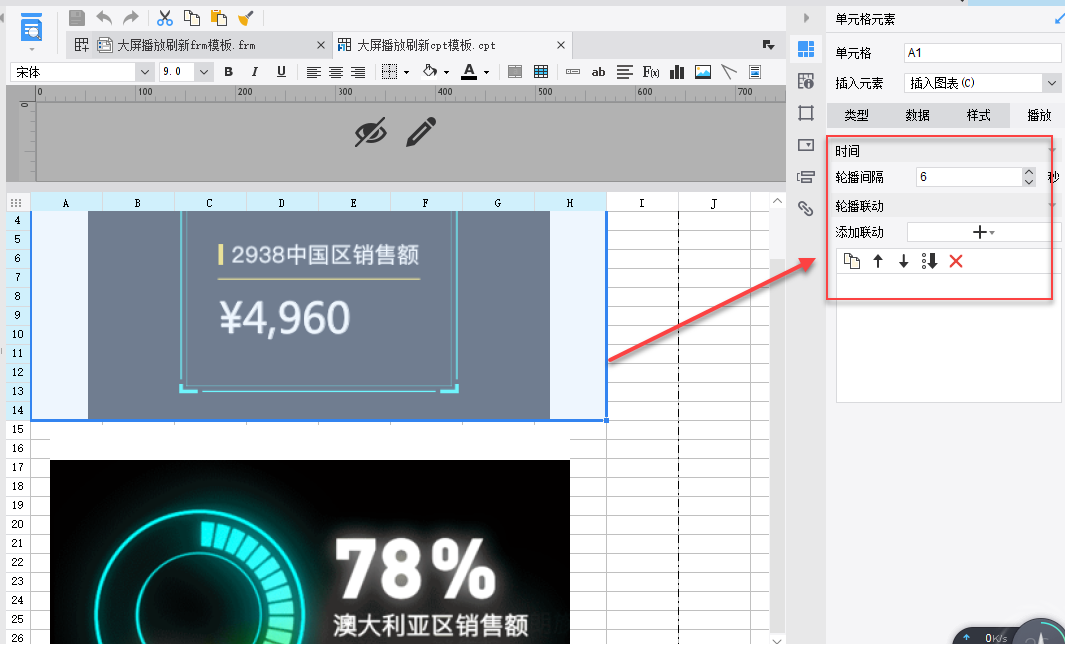Open conditional attributes panel icon
1065x645 pixels.
pyautogui.click(x=806, y=177)
